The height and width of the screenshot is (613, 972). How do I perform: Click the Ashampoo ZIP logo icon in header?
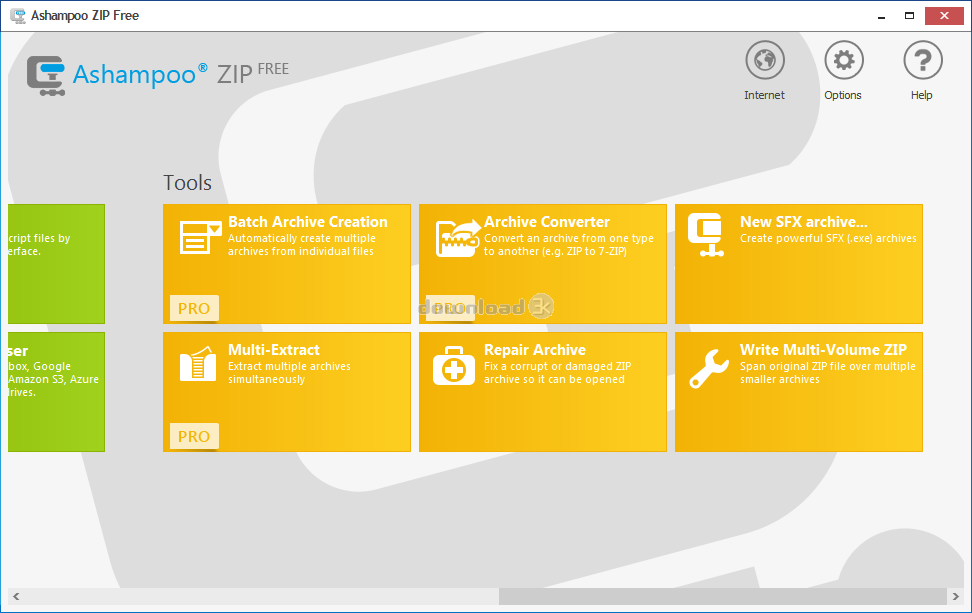[46, 76]
